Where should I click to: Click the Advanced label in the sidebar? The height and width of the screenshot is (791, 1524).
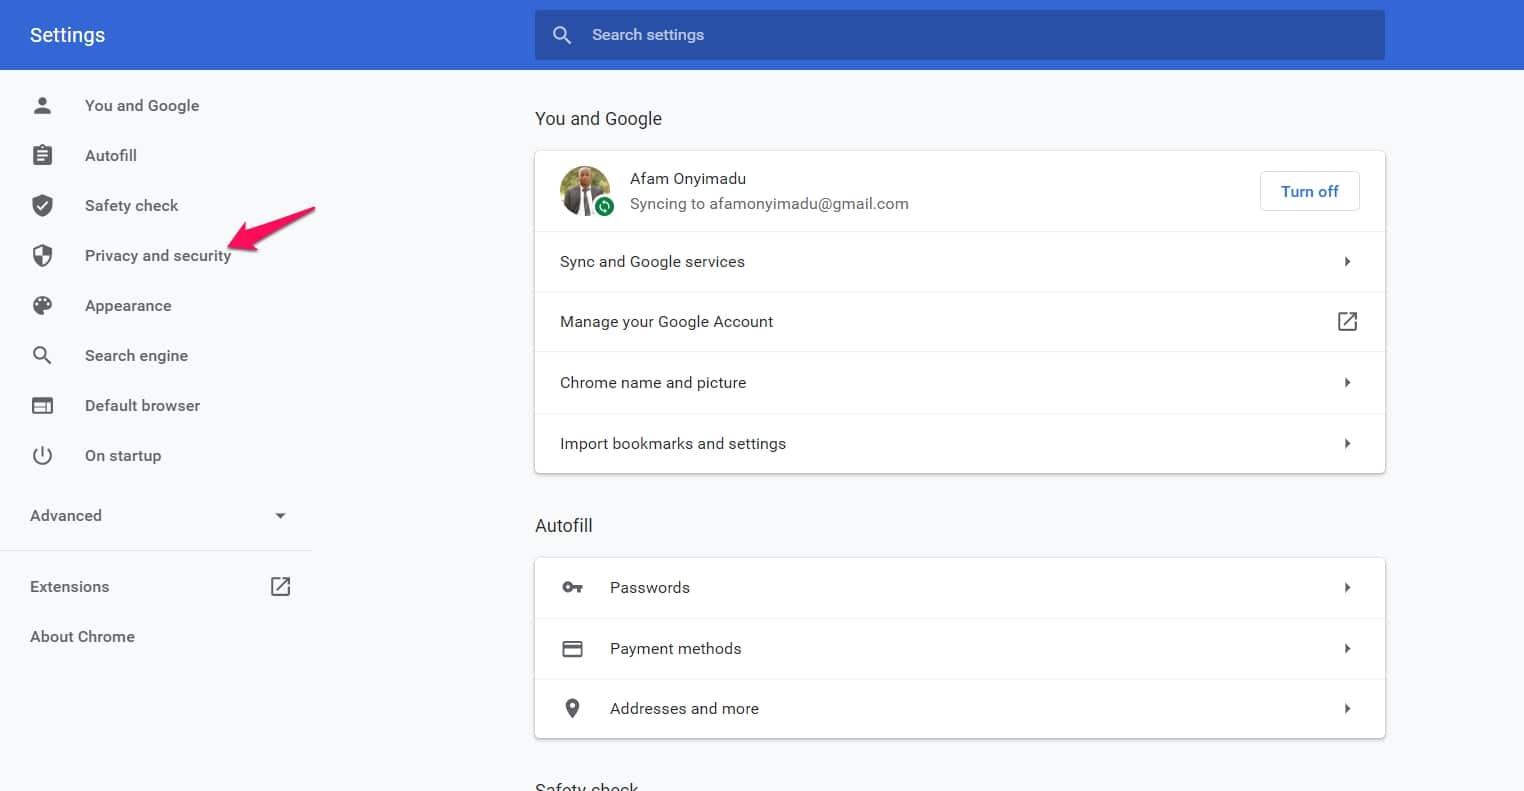[66, 515]
